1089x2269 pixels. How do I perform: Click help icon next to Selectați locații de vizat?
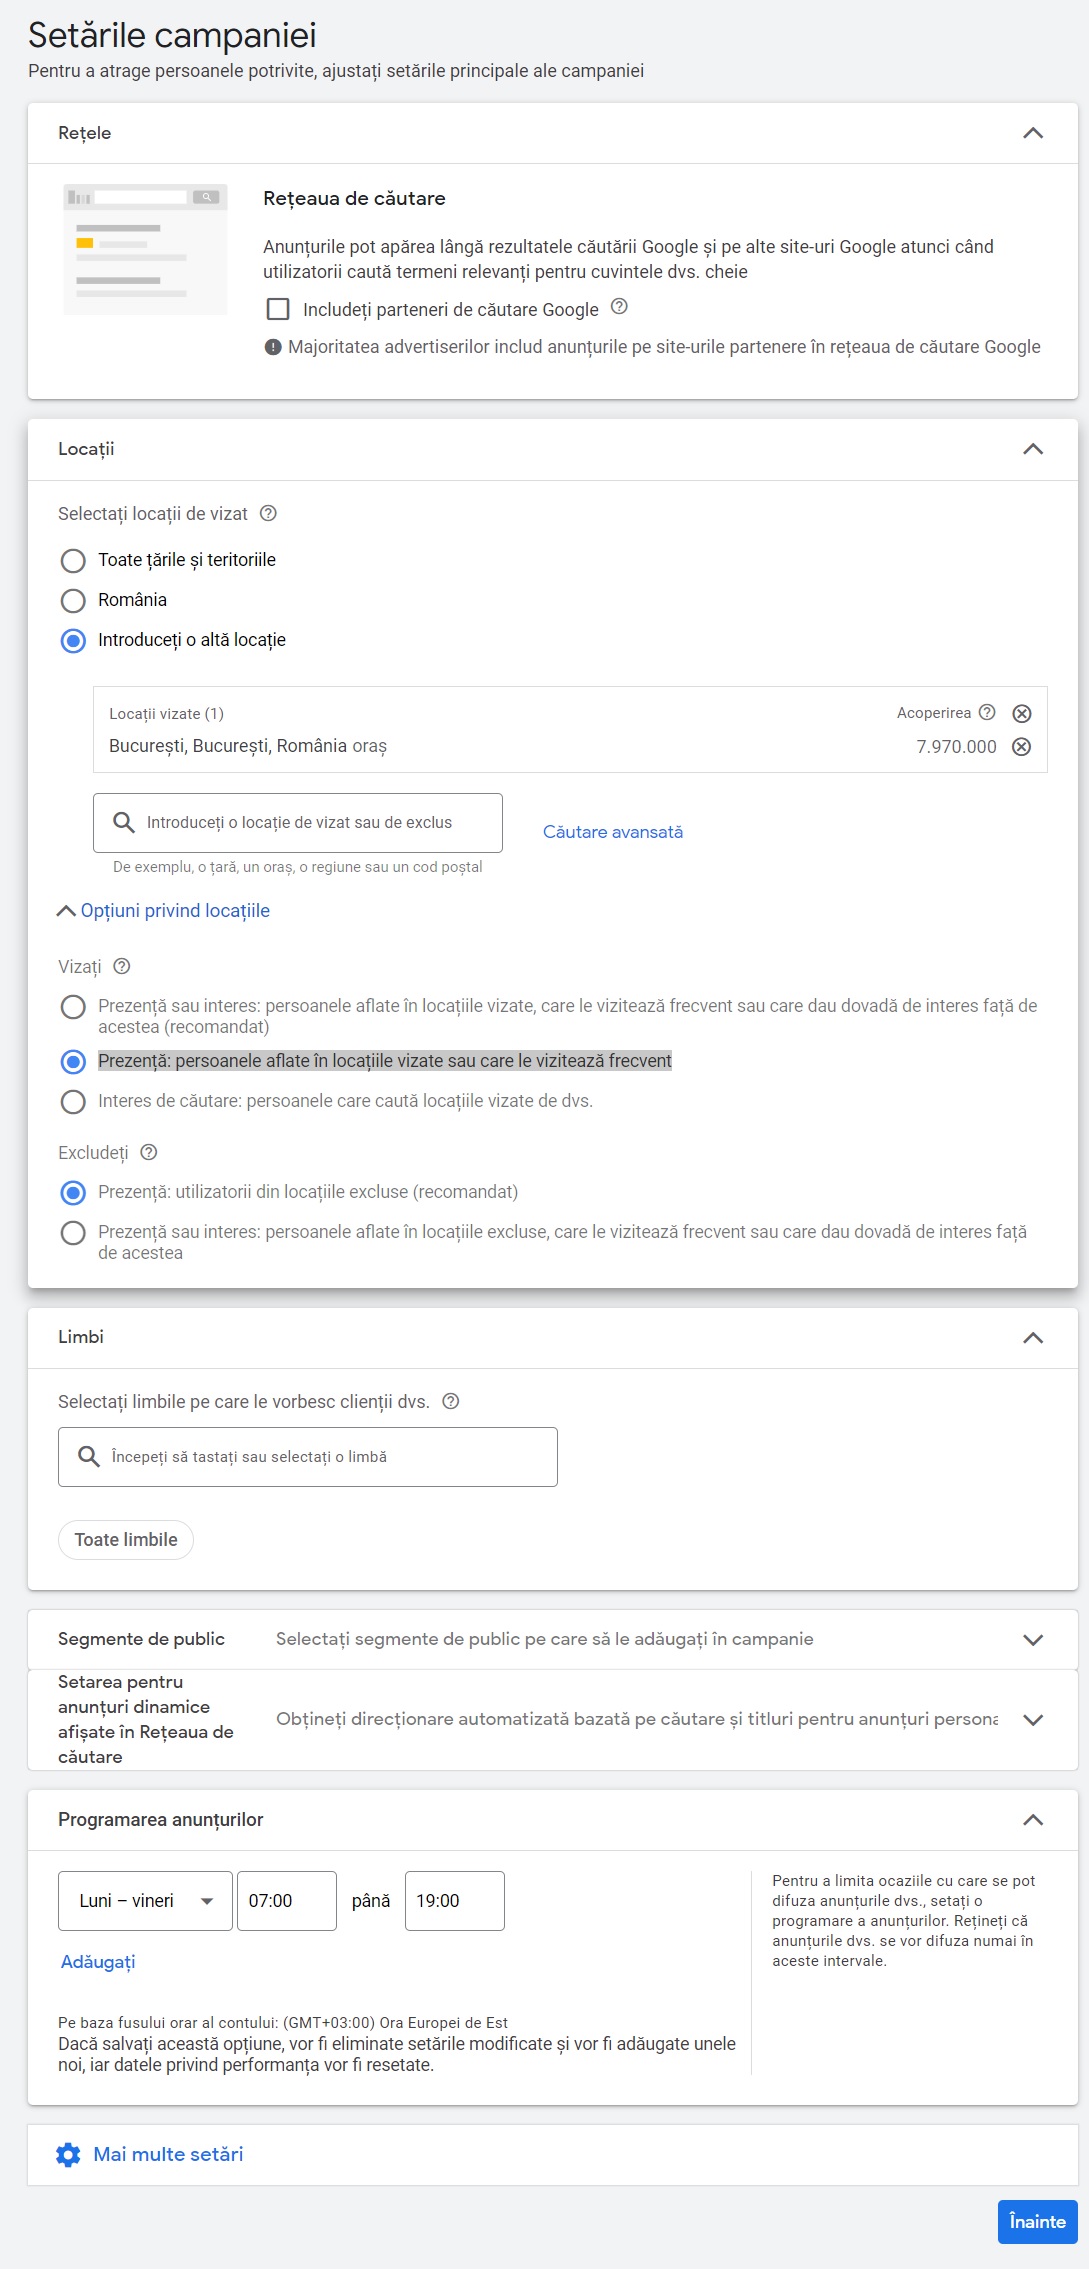point(268,514)
